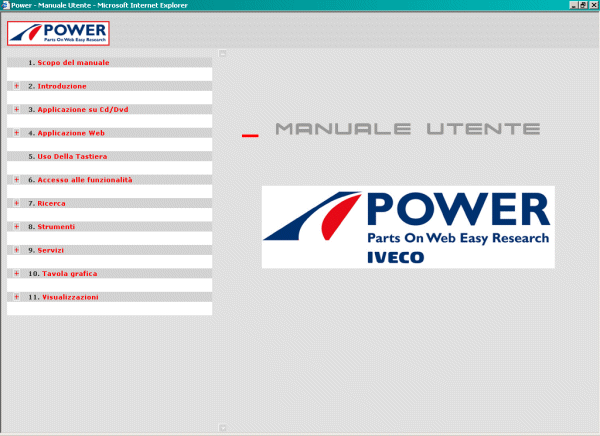
Task: Open the Tavola grafica chapter link
Action: point(67,273)
